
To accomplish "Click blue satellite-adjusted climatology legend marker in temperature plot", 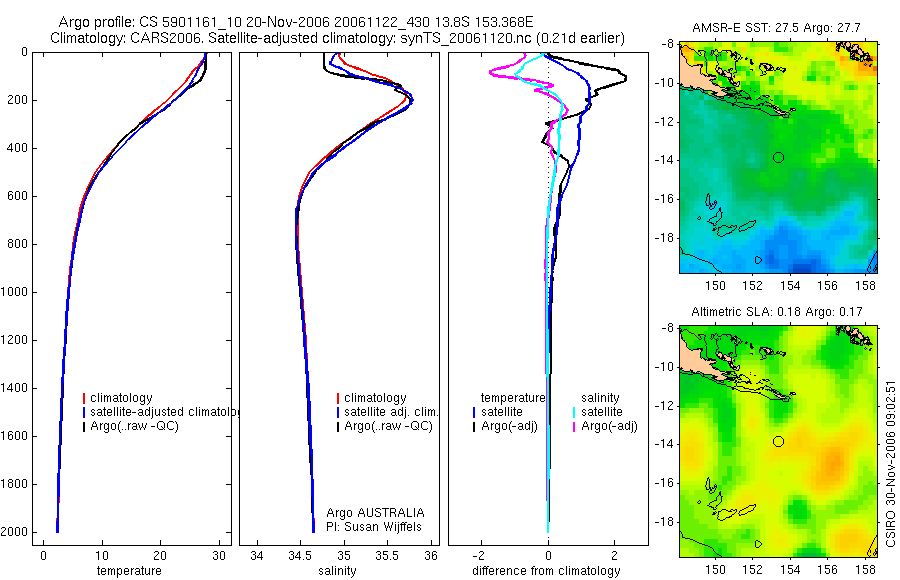I will pos(84,412).
